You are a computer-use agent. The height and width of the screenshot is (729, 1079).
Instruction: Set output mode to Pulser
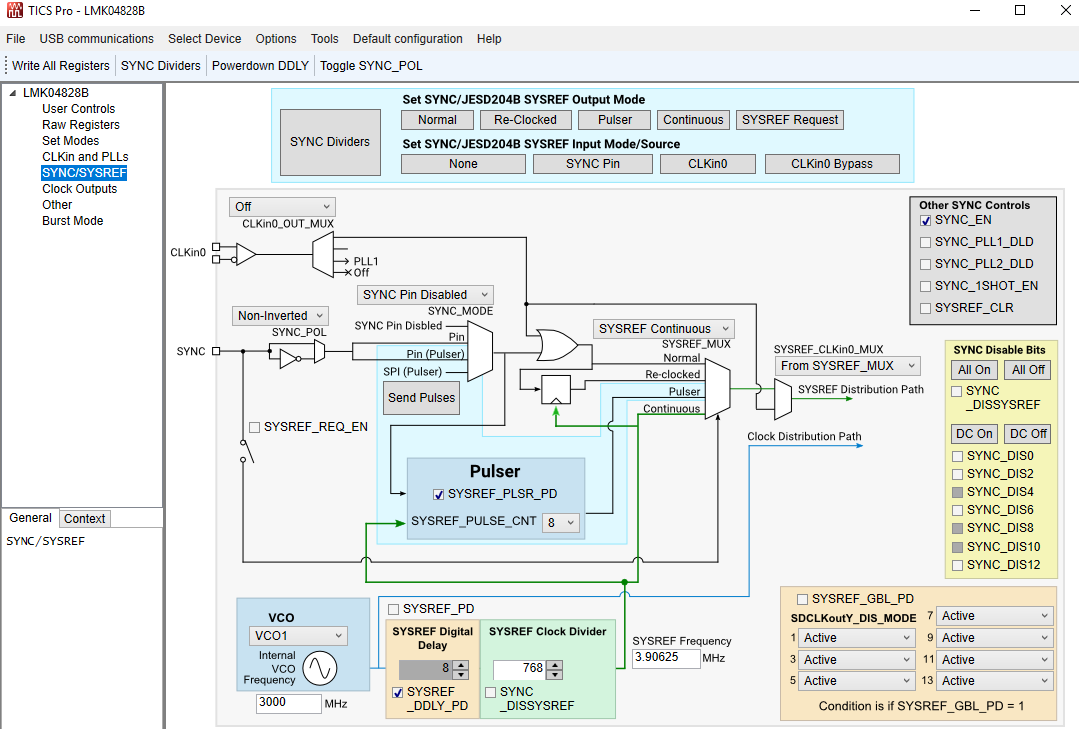tap(615, 120)
